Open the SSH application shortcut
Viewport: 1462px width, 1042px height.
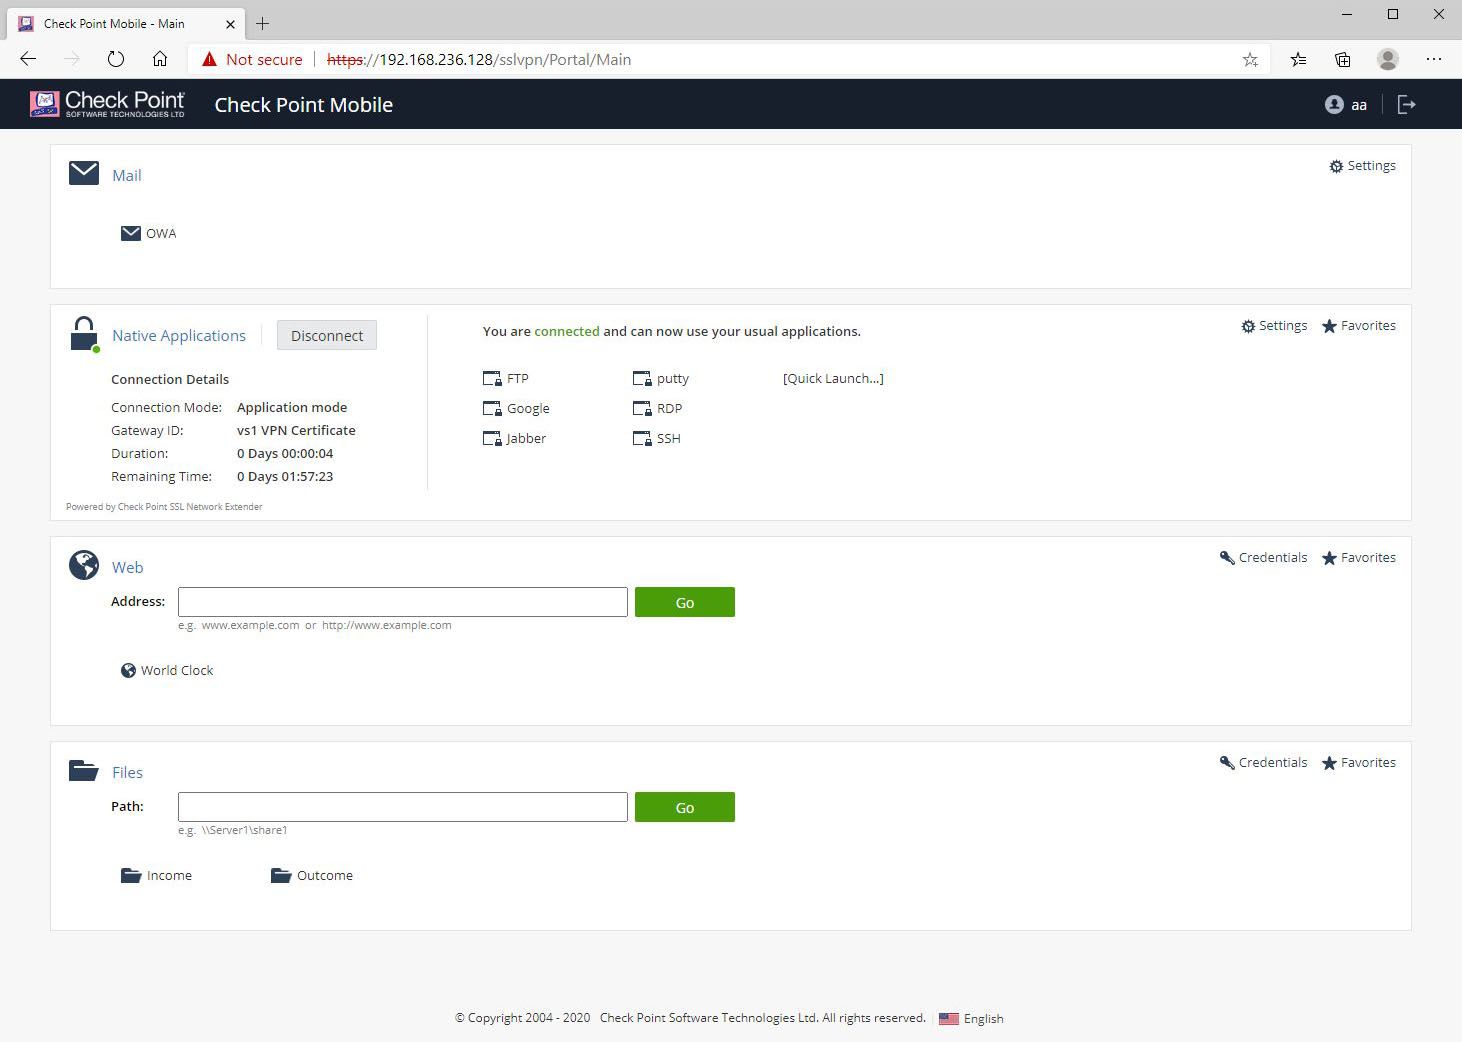click(x=668, y=438)
